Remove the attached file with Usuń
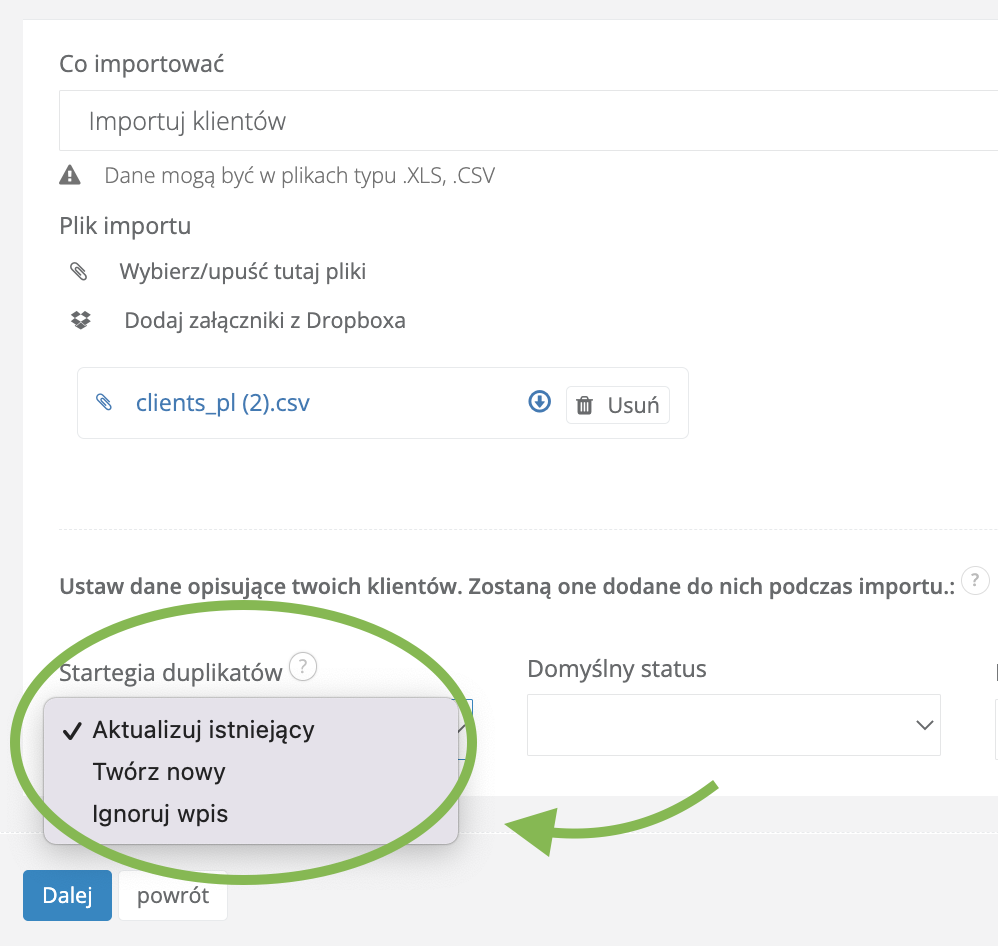This screenshot has height=946, width=998. click(618, 405)
